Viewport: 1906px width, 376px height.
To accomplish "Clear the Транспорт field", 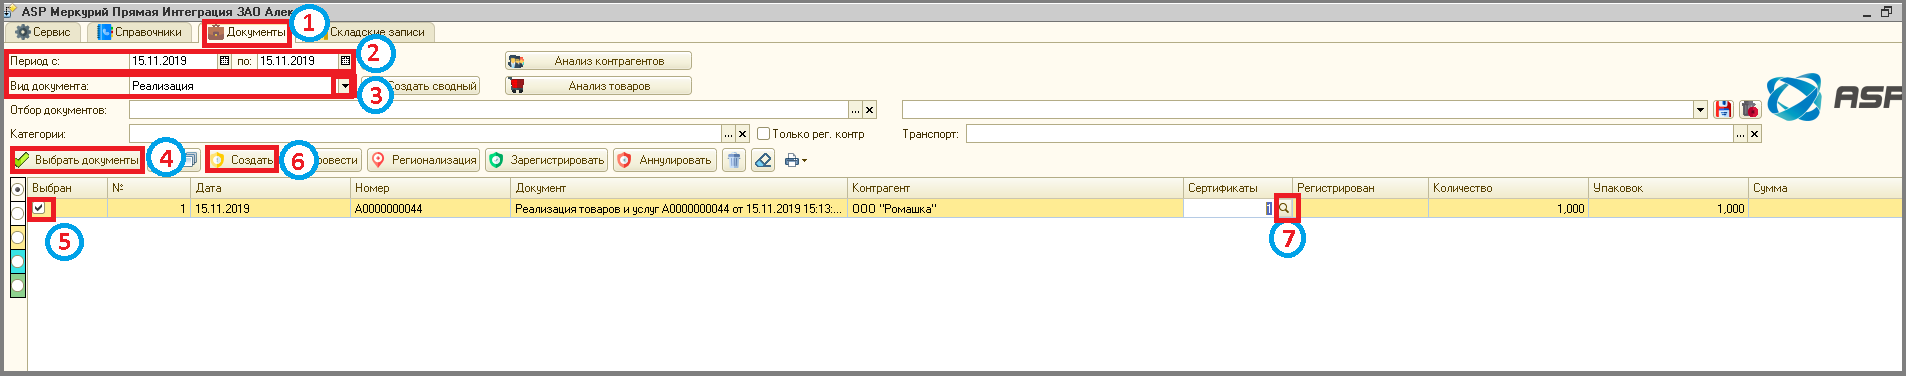I will point(1754,134).
